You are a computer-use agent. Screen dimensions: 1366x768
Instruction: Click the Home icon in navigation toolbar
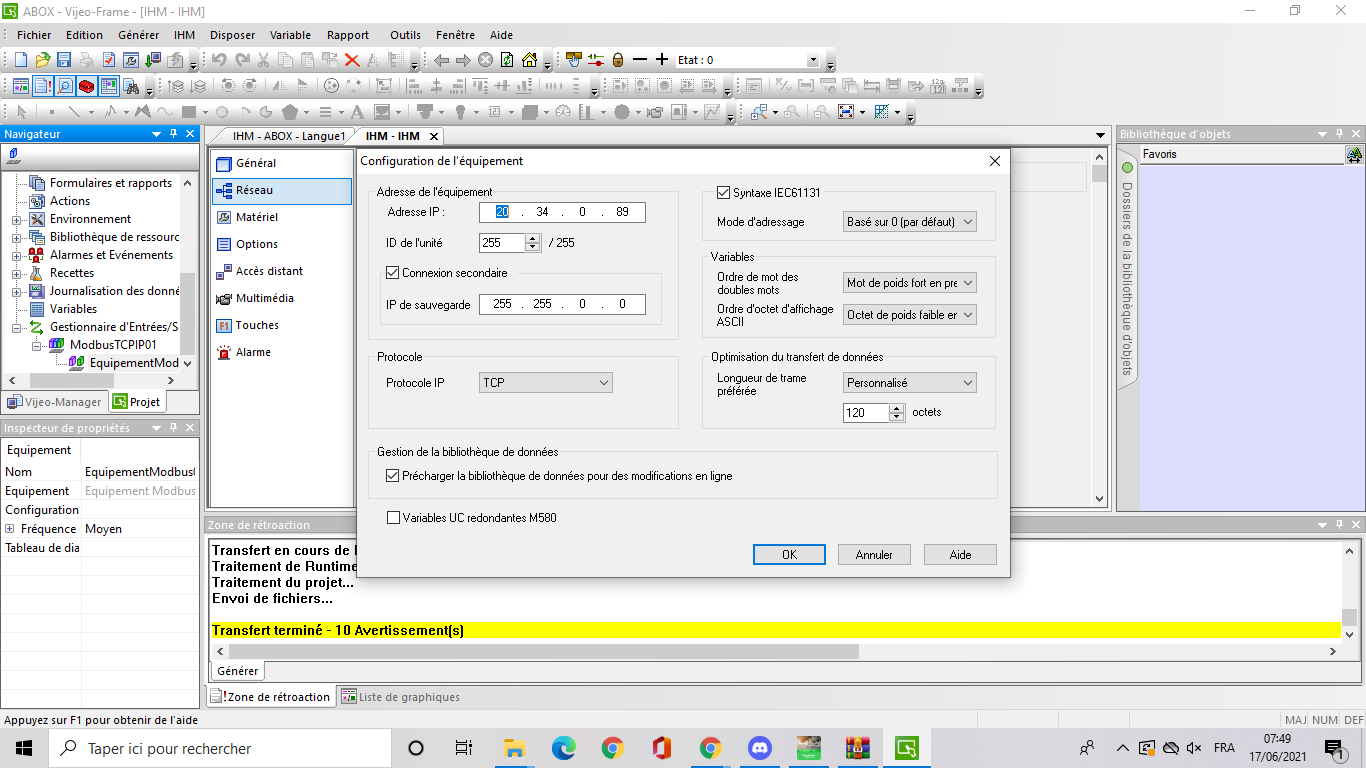tap(529, 60)
